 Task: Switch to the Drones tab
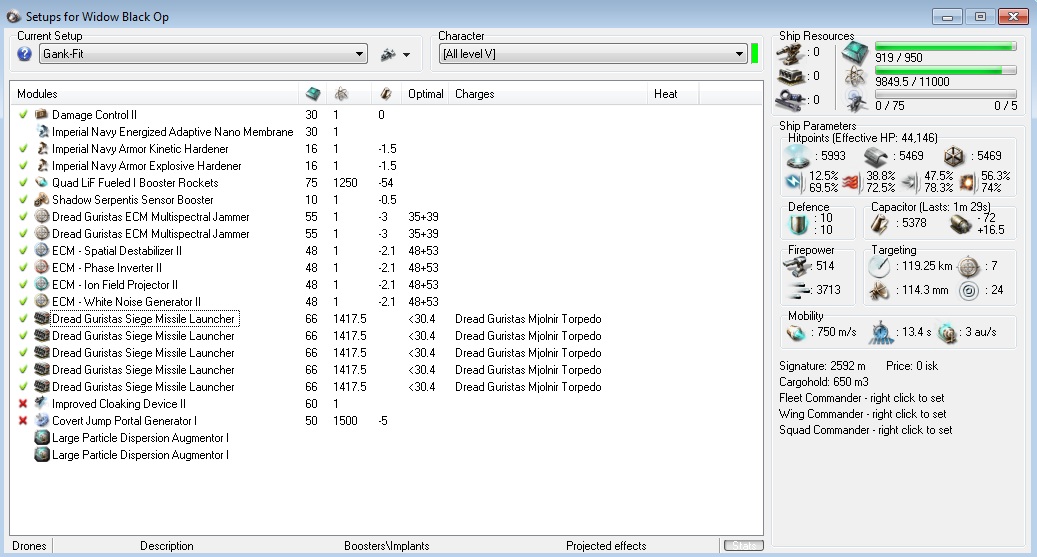coord(27,546)
